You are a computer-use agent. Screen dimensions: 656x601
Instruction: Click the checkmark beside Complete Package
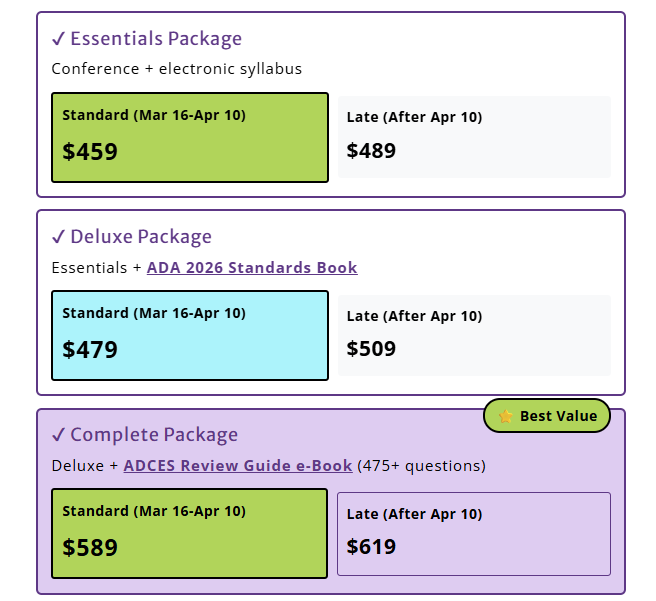tap(58, 435)
